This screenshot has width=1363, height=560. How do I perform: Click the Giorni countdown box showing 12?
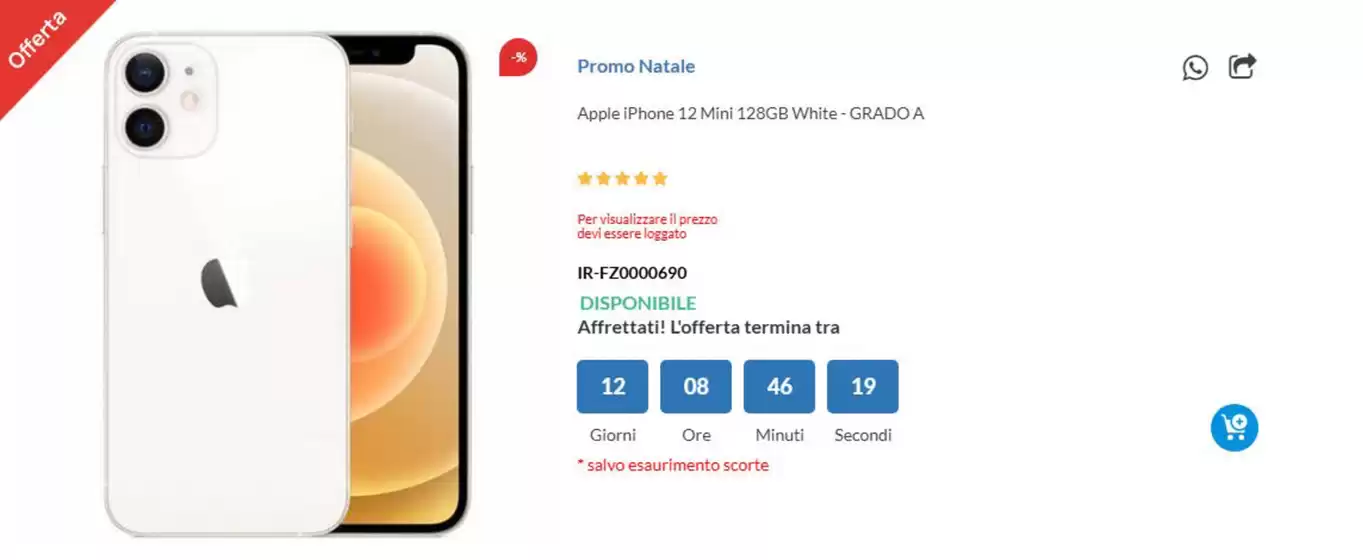coord(613,386)
